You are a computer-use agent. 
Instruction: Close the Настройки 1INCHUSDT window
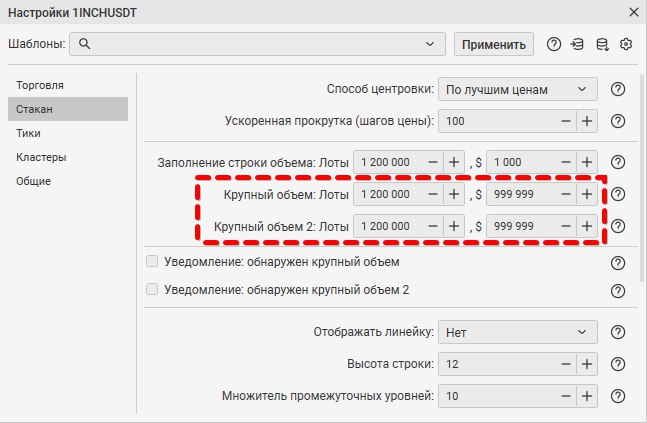(x=632, y=12)
